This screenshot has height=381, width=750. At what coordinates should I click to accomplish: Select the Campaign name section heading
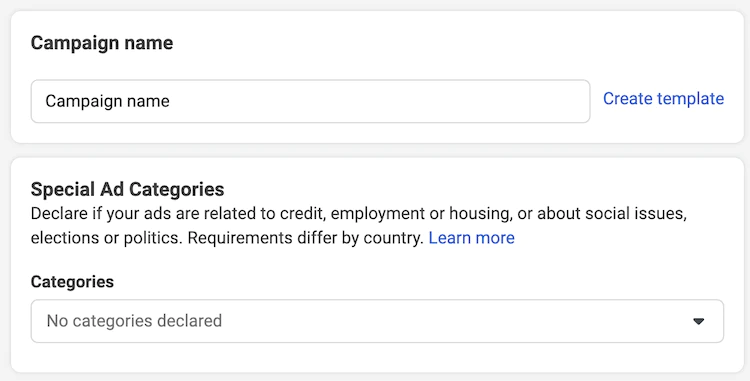[x=102, y=43]
